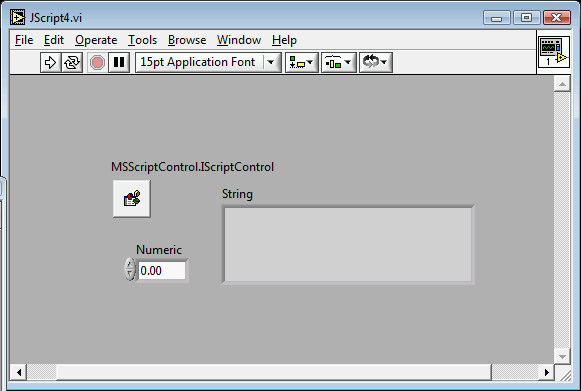The height and width of the screenshot is (391, 581).
Task: Click the vertical scrollbar up arrow
Action: point(562,84)
